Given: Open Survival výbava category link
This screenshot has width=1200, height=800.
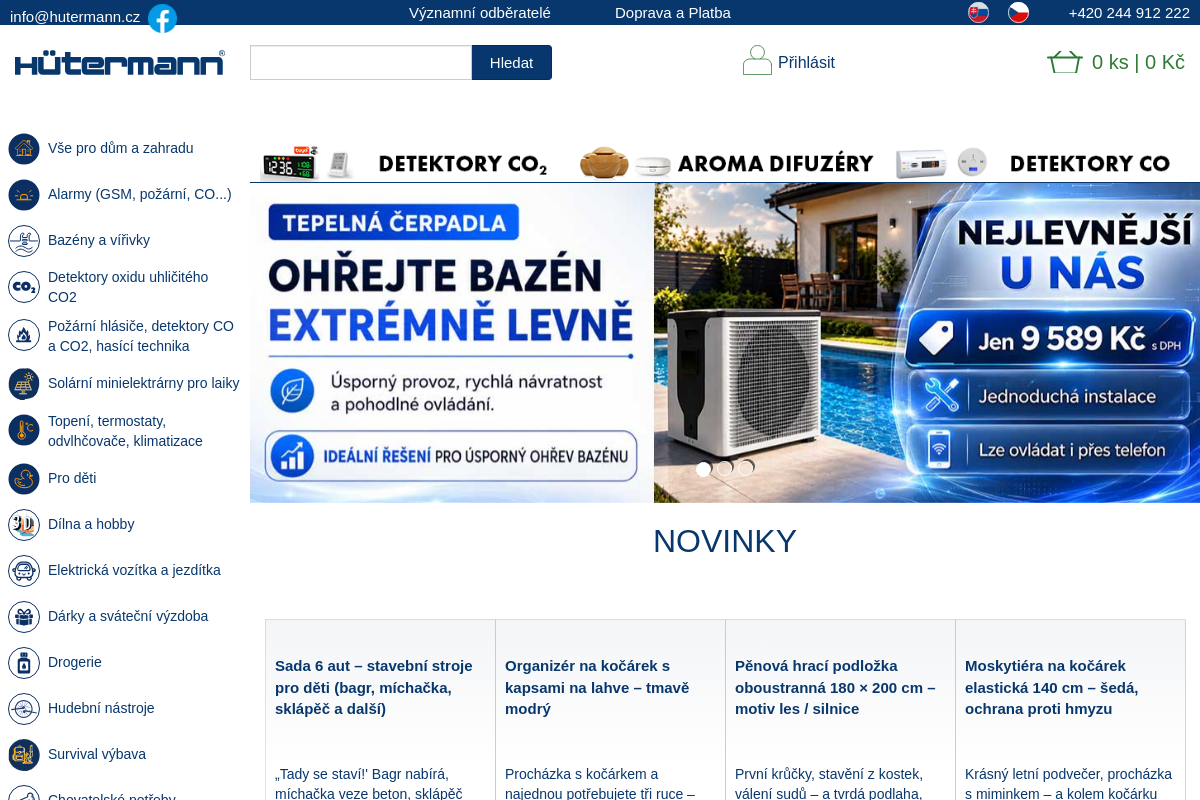Looking at the screenshot, I should coord(97,754).
